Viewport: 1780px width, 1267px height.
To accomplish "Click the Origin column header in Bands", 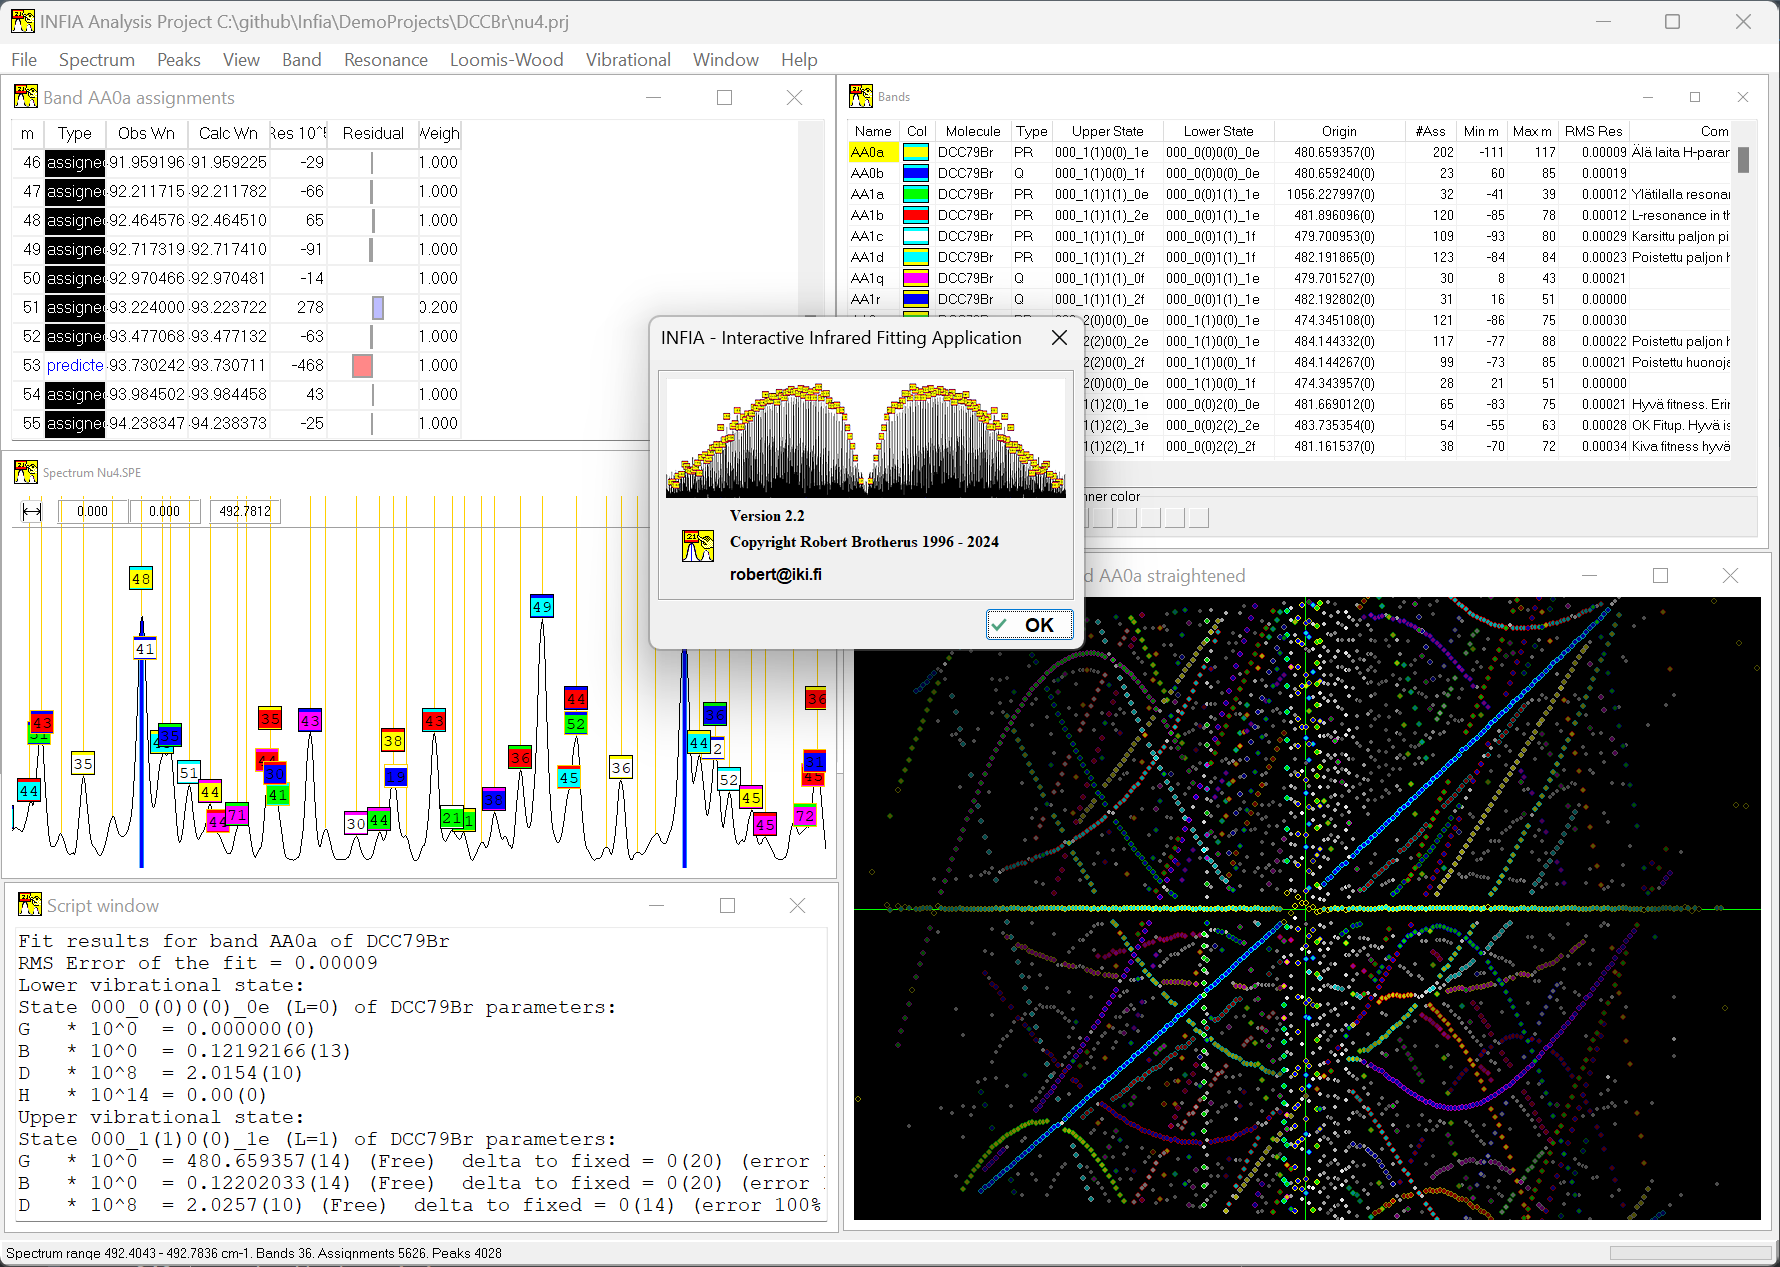I will click(1338, 131).
